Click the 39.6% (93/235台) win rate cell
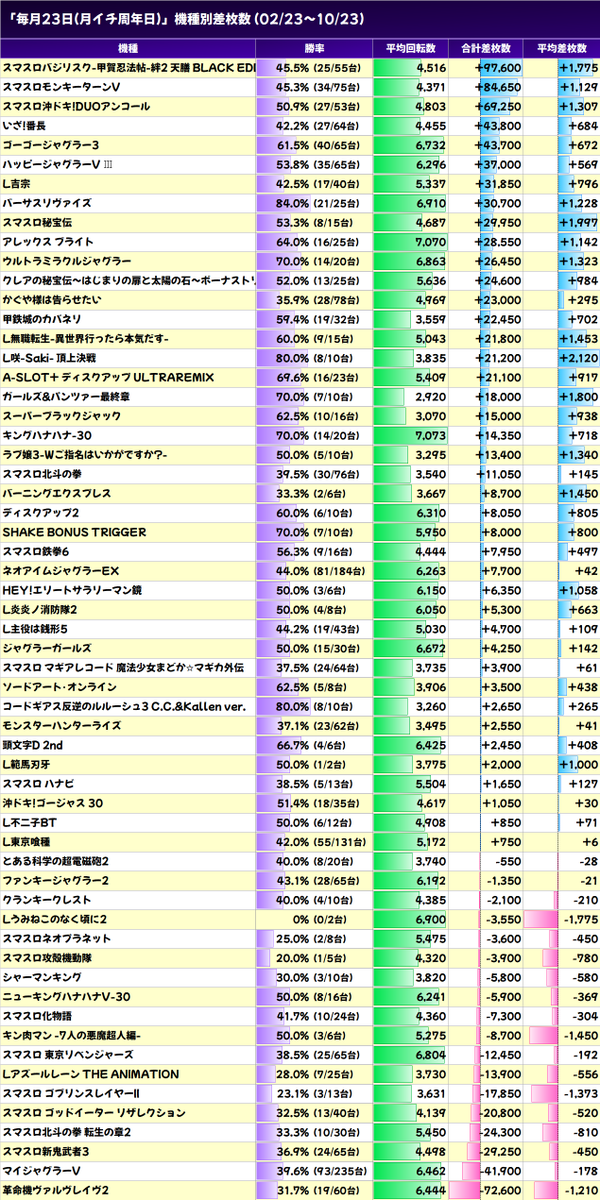 coord(314,1171)
